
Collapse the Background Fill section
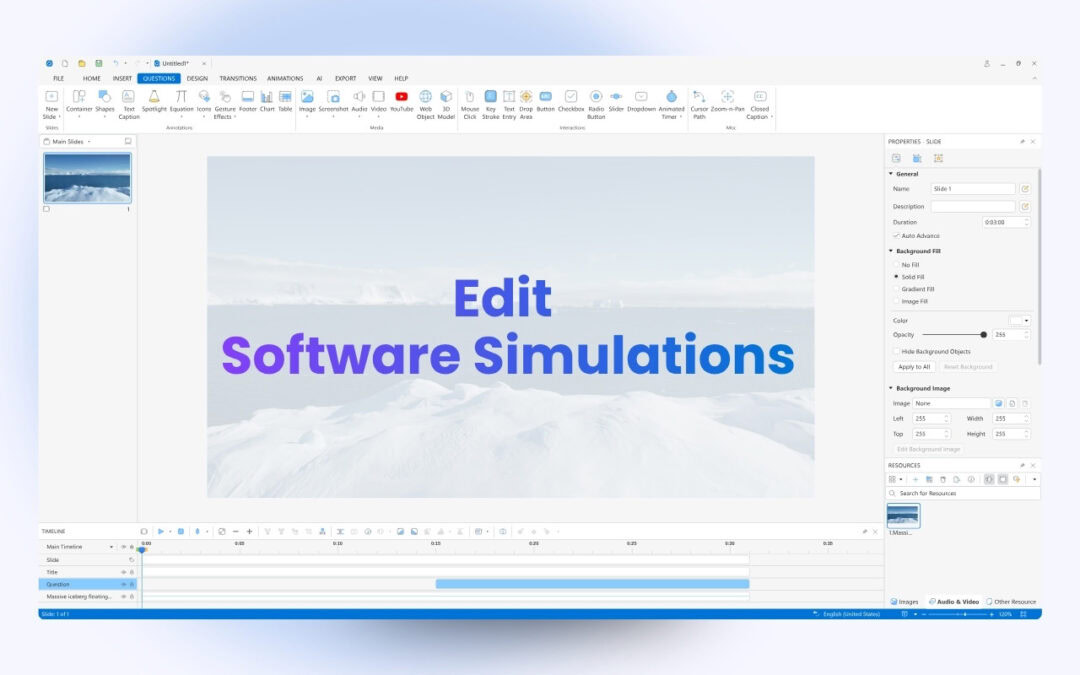tap(891, 251)
